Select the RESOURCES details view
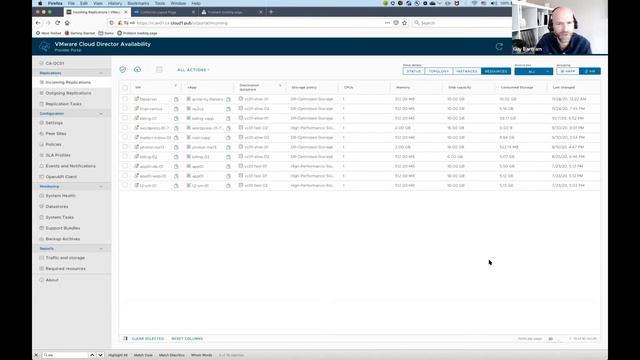The image size is (640, 360). 496,71
